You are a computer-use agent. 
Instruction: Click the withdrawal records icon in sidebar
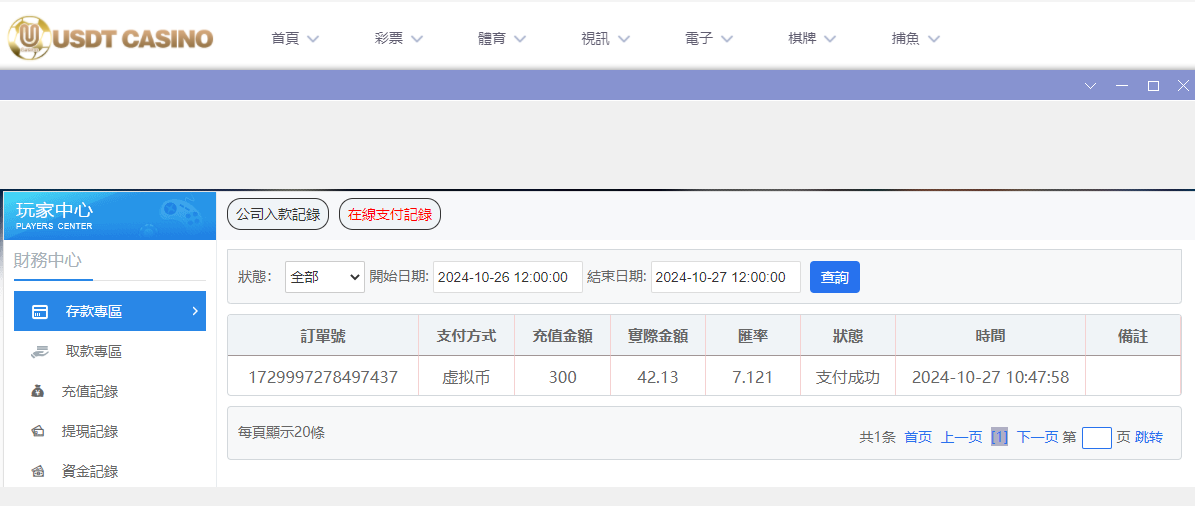coord(38,432)
